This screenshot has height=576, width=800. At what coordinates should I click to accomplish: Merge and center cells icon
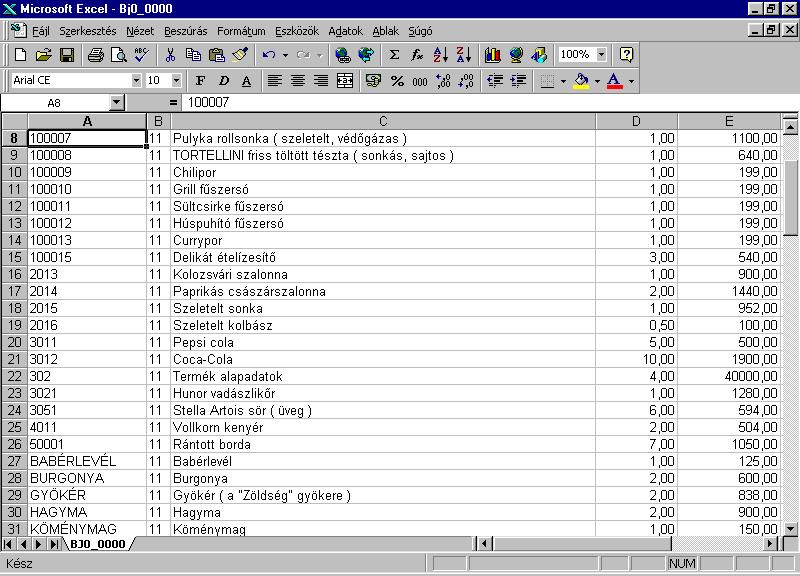(x=345, y=81)
